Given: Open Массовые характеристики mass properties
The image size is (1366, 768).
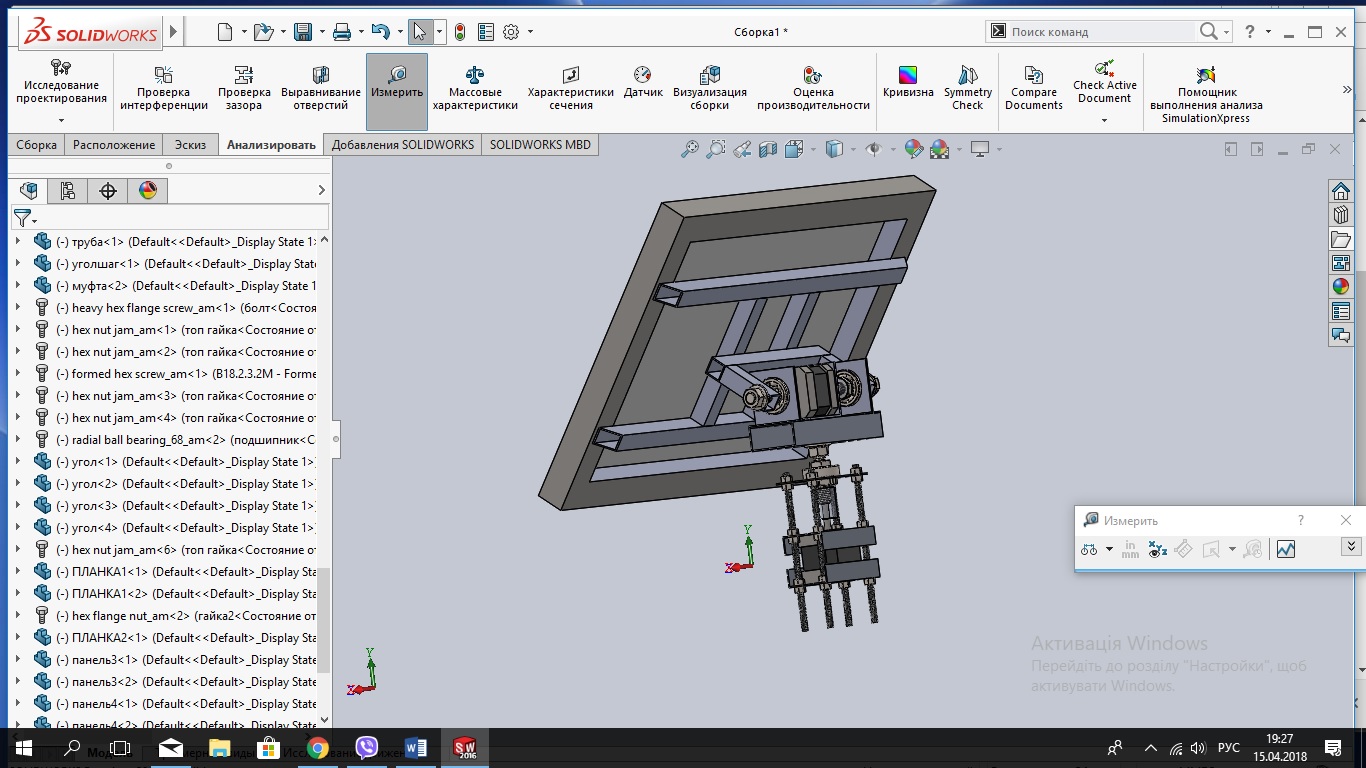Looking at the screenshot, I should pyautogui.click(x=475, y=88).
